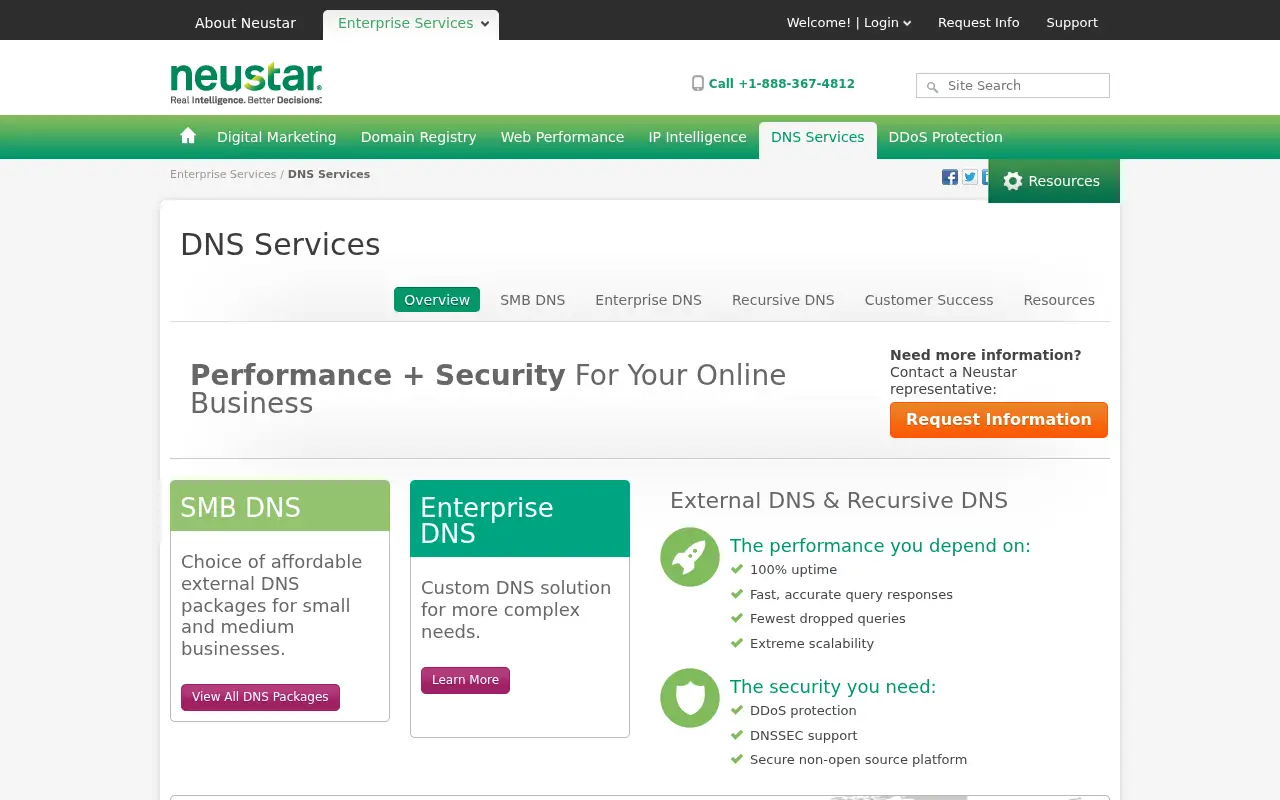This screenshot has width=1280, height=800.
Task: Click the orange Request Information button
Action: (999, 420)
